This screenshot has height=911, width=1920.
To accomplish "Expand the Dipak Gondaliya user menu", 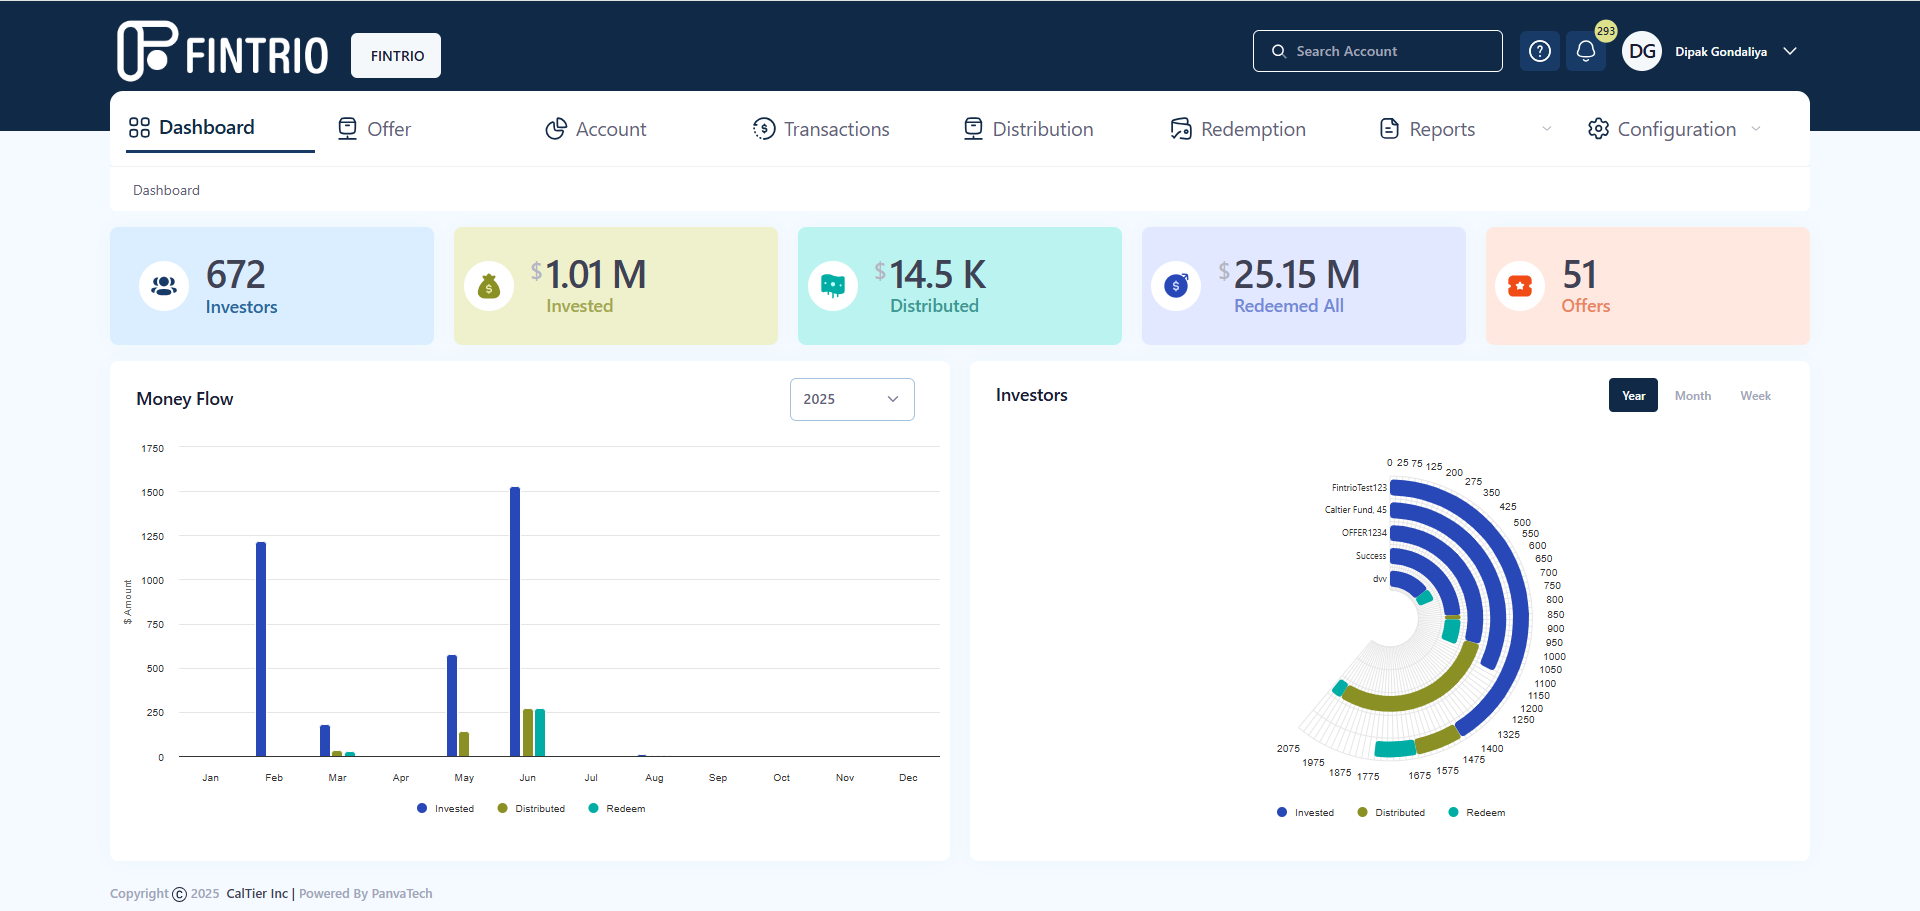I will click(x=1790, y=51).
